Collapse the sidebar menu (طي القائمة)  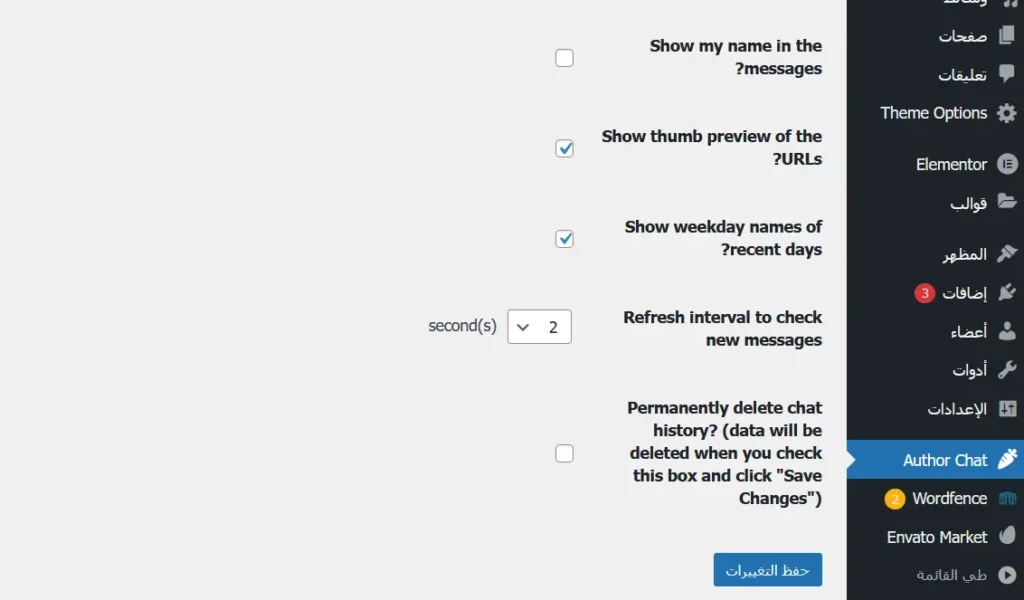(x=951, y=575)
